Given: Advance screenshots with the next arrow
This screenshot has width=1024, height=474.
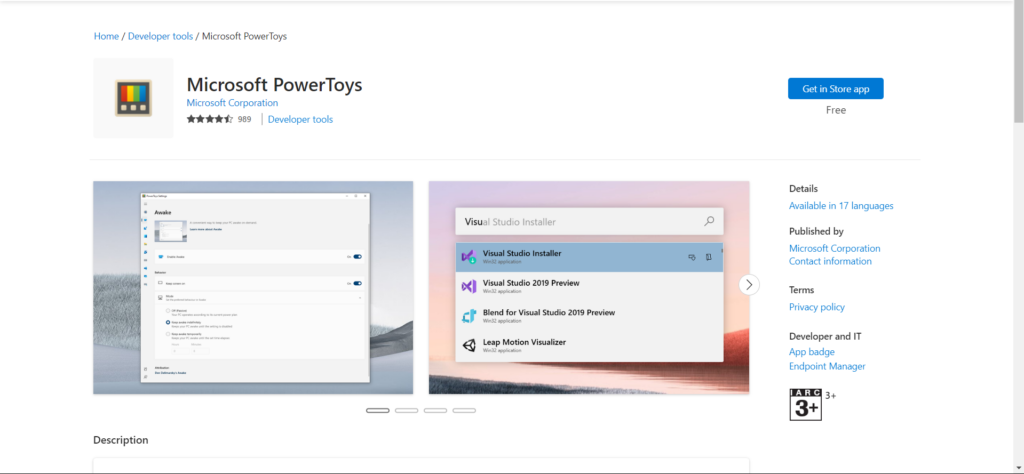Looking at the screenshot, I should pyautogui.click(x=749, y=285).
